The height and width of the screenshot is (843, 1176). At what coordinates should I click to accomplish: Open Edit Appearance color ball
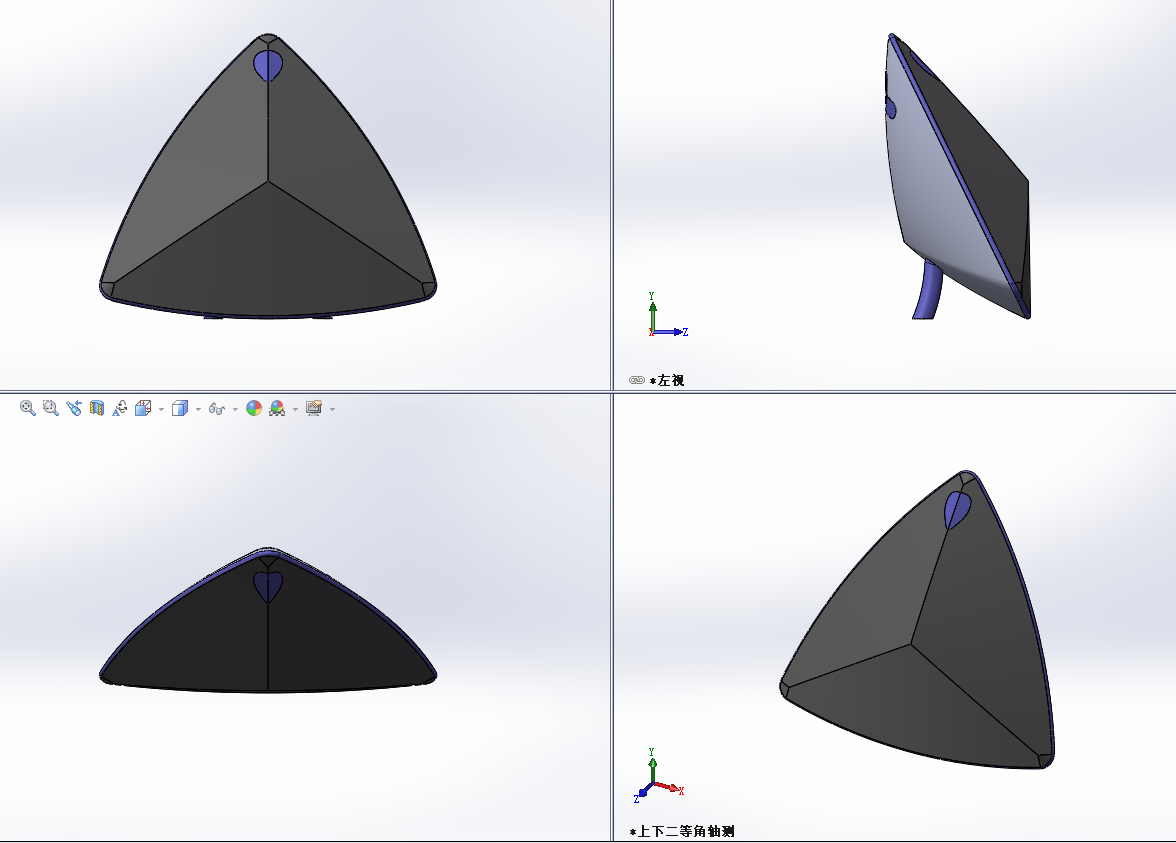point(254,408)
